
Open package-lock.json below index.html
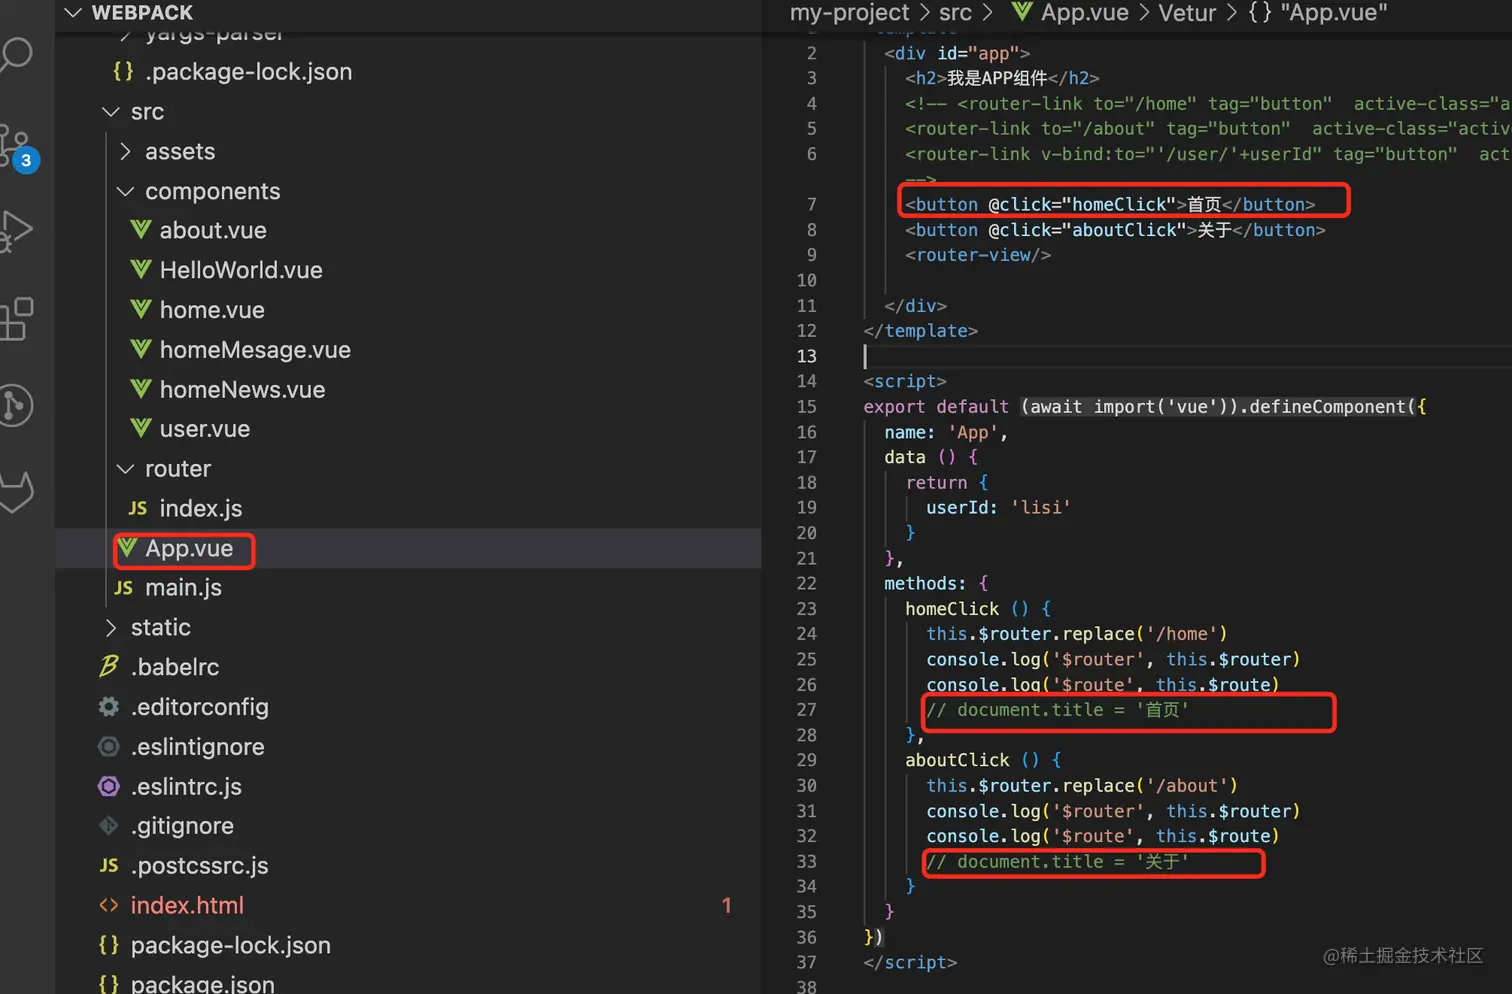point(230,945)
